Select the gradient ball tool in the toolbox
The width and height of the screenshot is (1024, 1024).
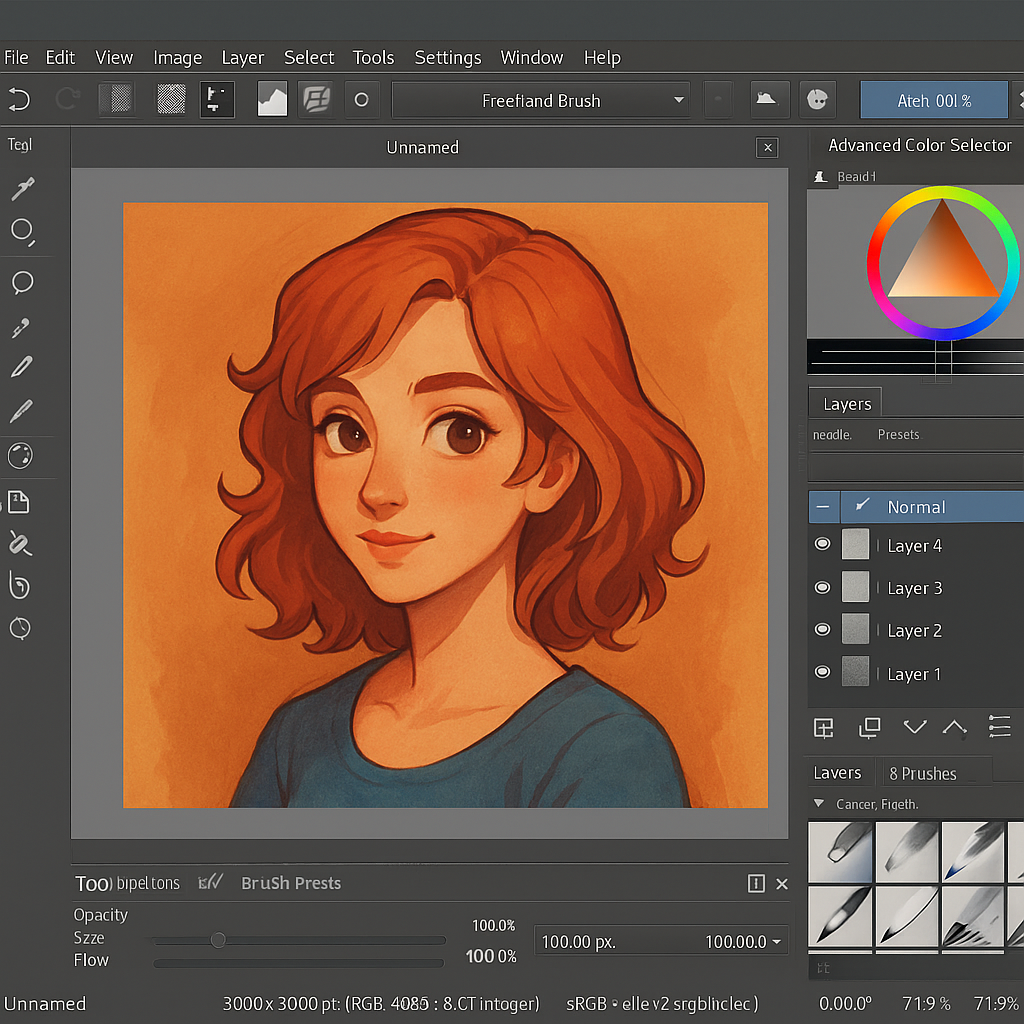point(21,456)
